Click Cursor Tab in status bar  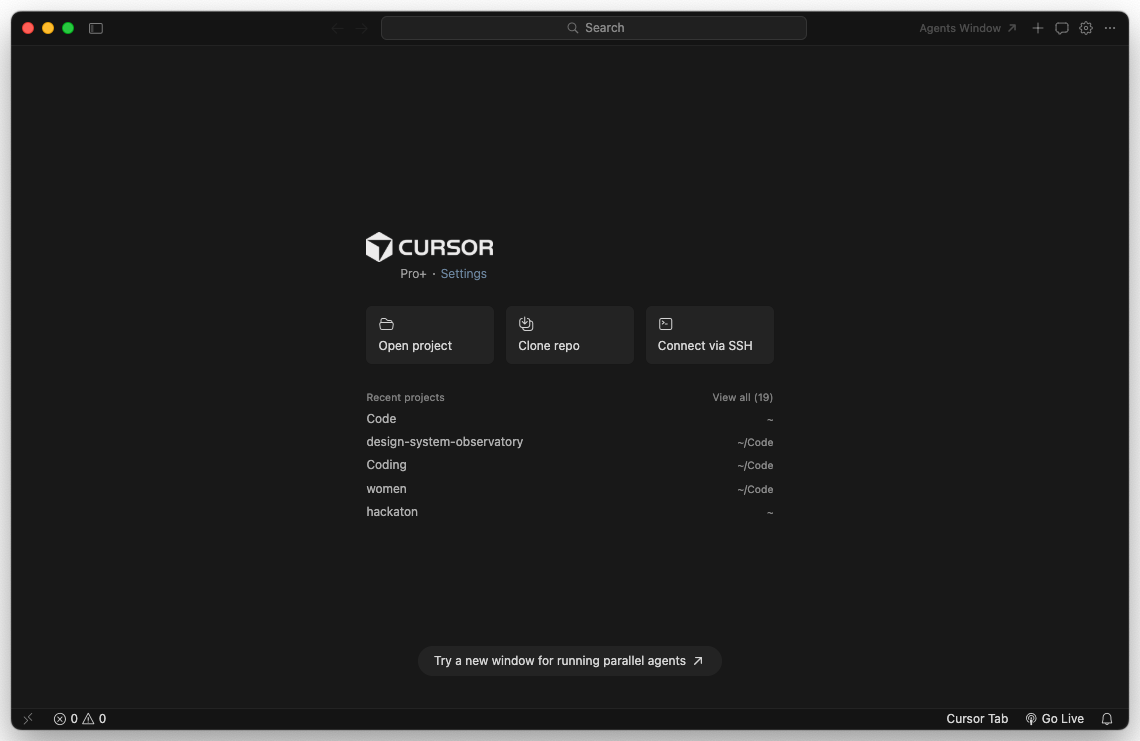click(x=976, y=718)
